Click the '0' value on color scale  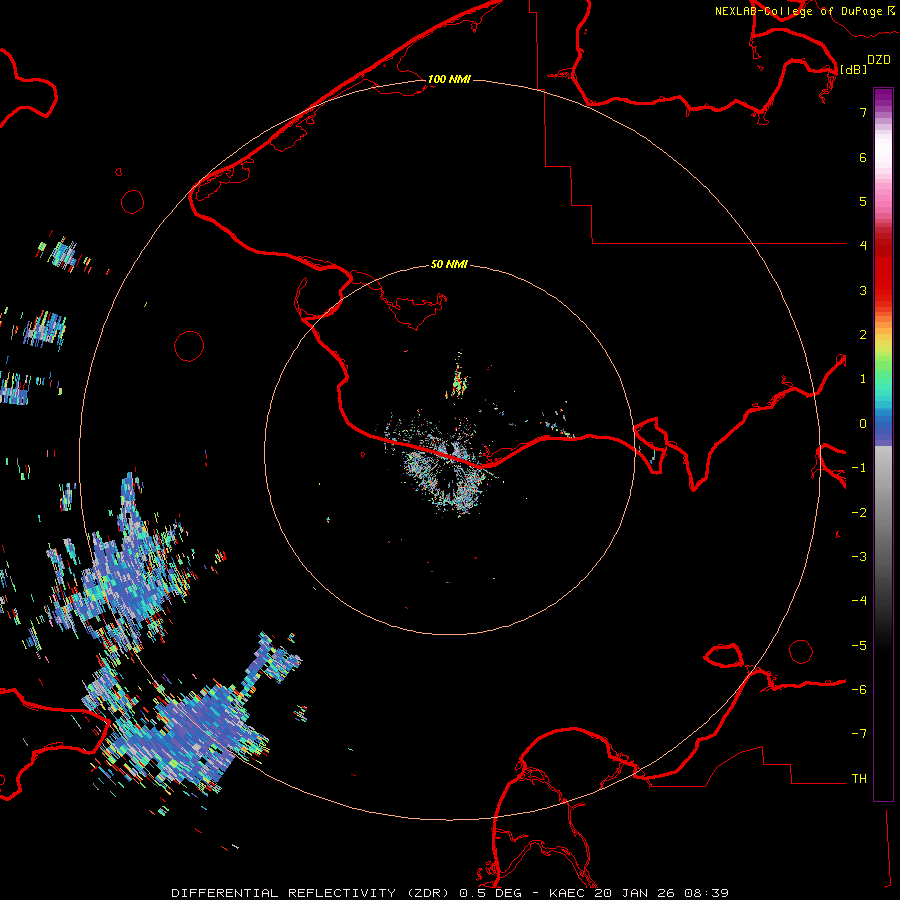pos(863,424)
